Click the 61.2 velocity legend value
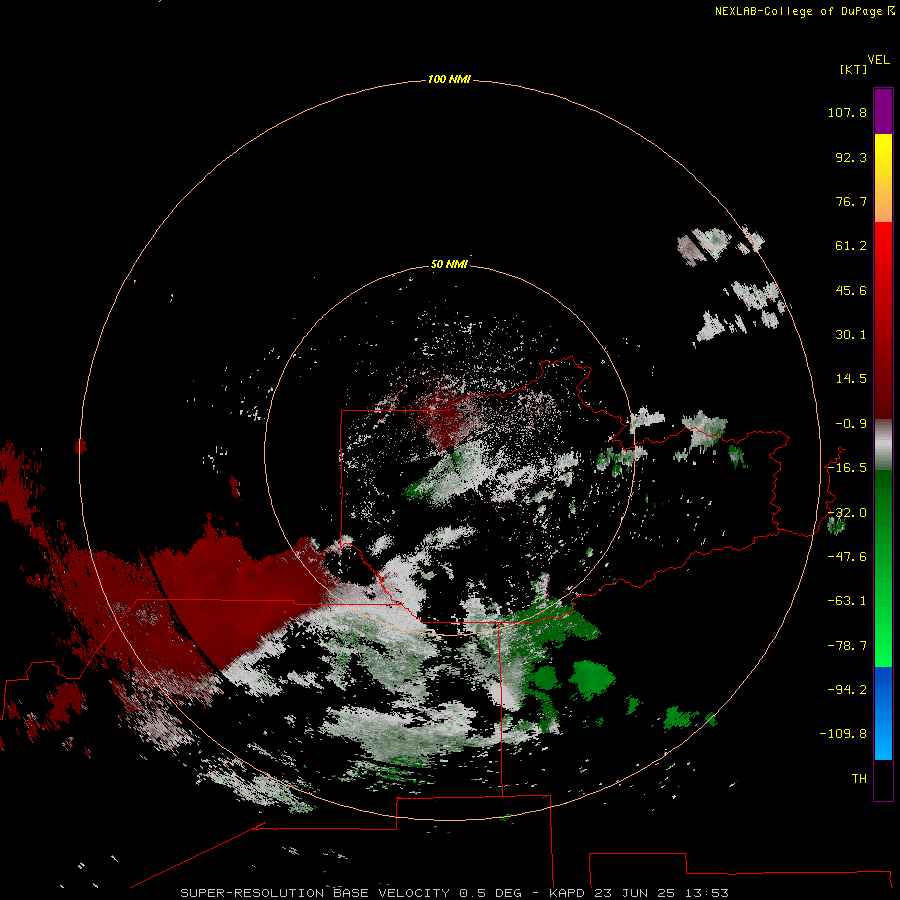Image resolution: width=900 pixels, height=900 pixels. [851, 246]
